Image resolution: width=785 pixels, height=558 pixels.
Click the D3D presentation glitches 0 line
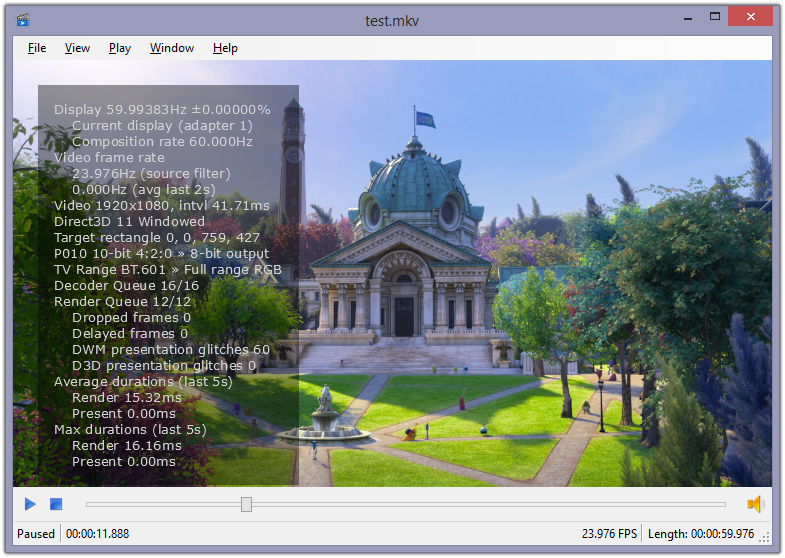(164, 366)
